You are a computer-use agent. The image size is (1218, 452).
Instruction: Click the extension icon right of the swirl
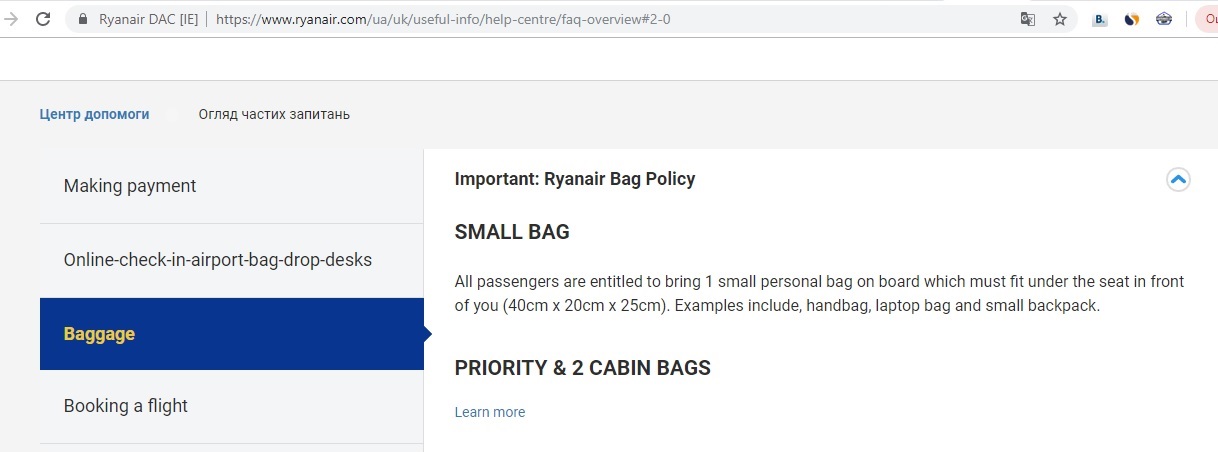click(x=1163, y=19)
